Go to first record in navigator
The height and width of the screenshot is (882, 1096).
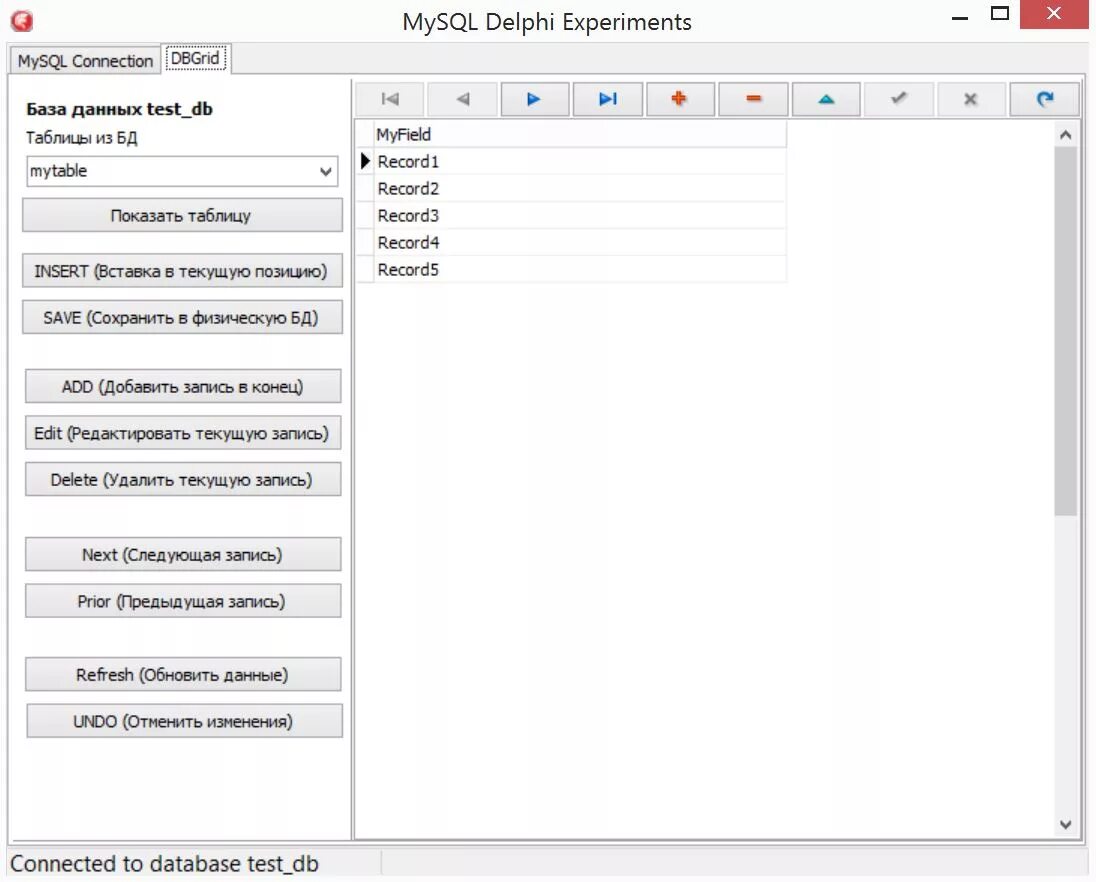tap(389, 99)
